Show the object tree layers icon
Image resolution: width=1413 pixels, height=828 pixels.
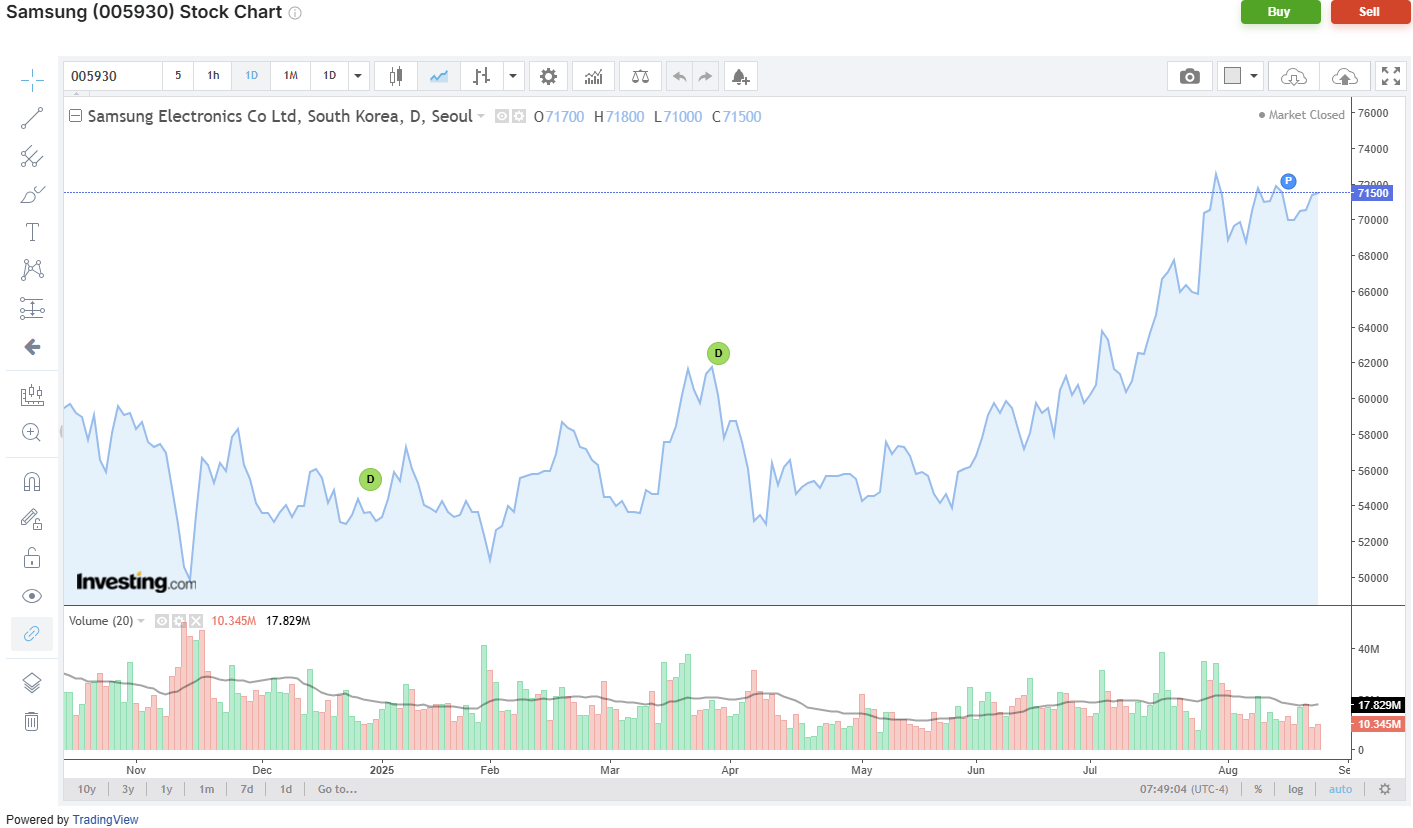(x=32, y=683)
